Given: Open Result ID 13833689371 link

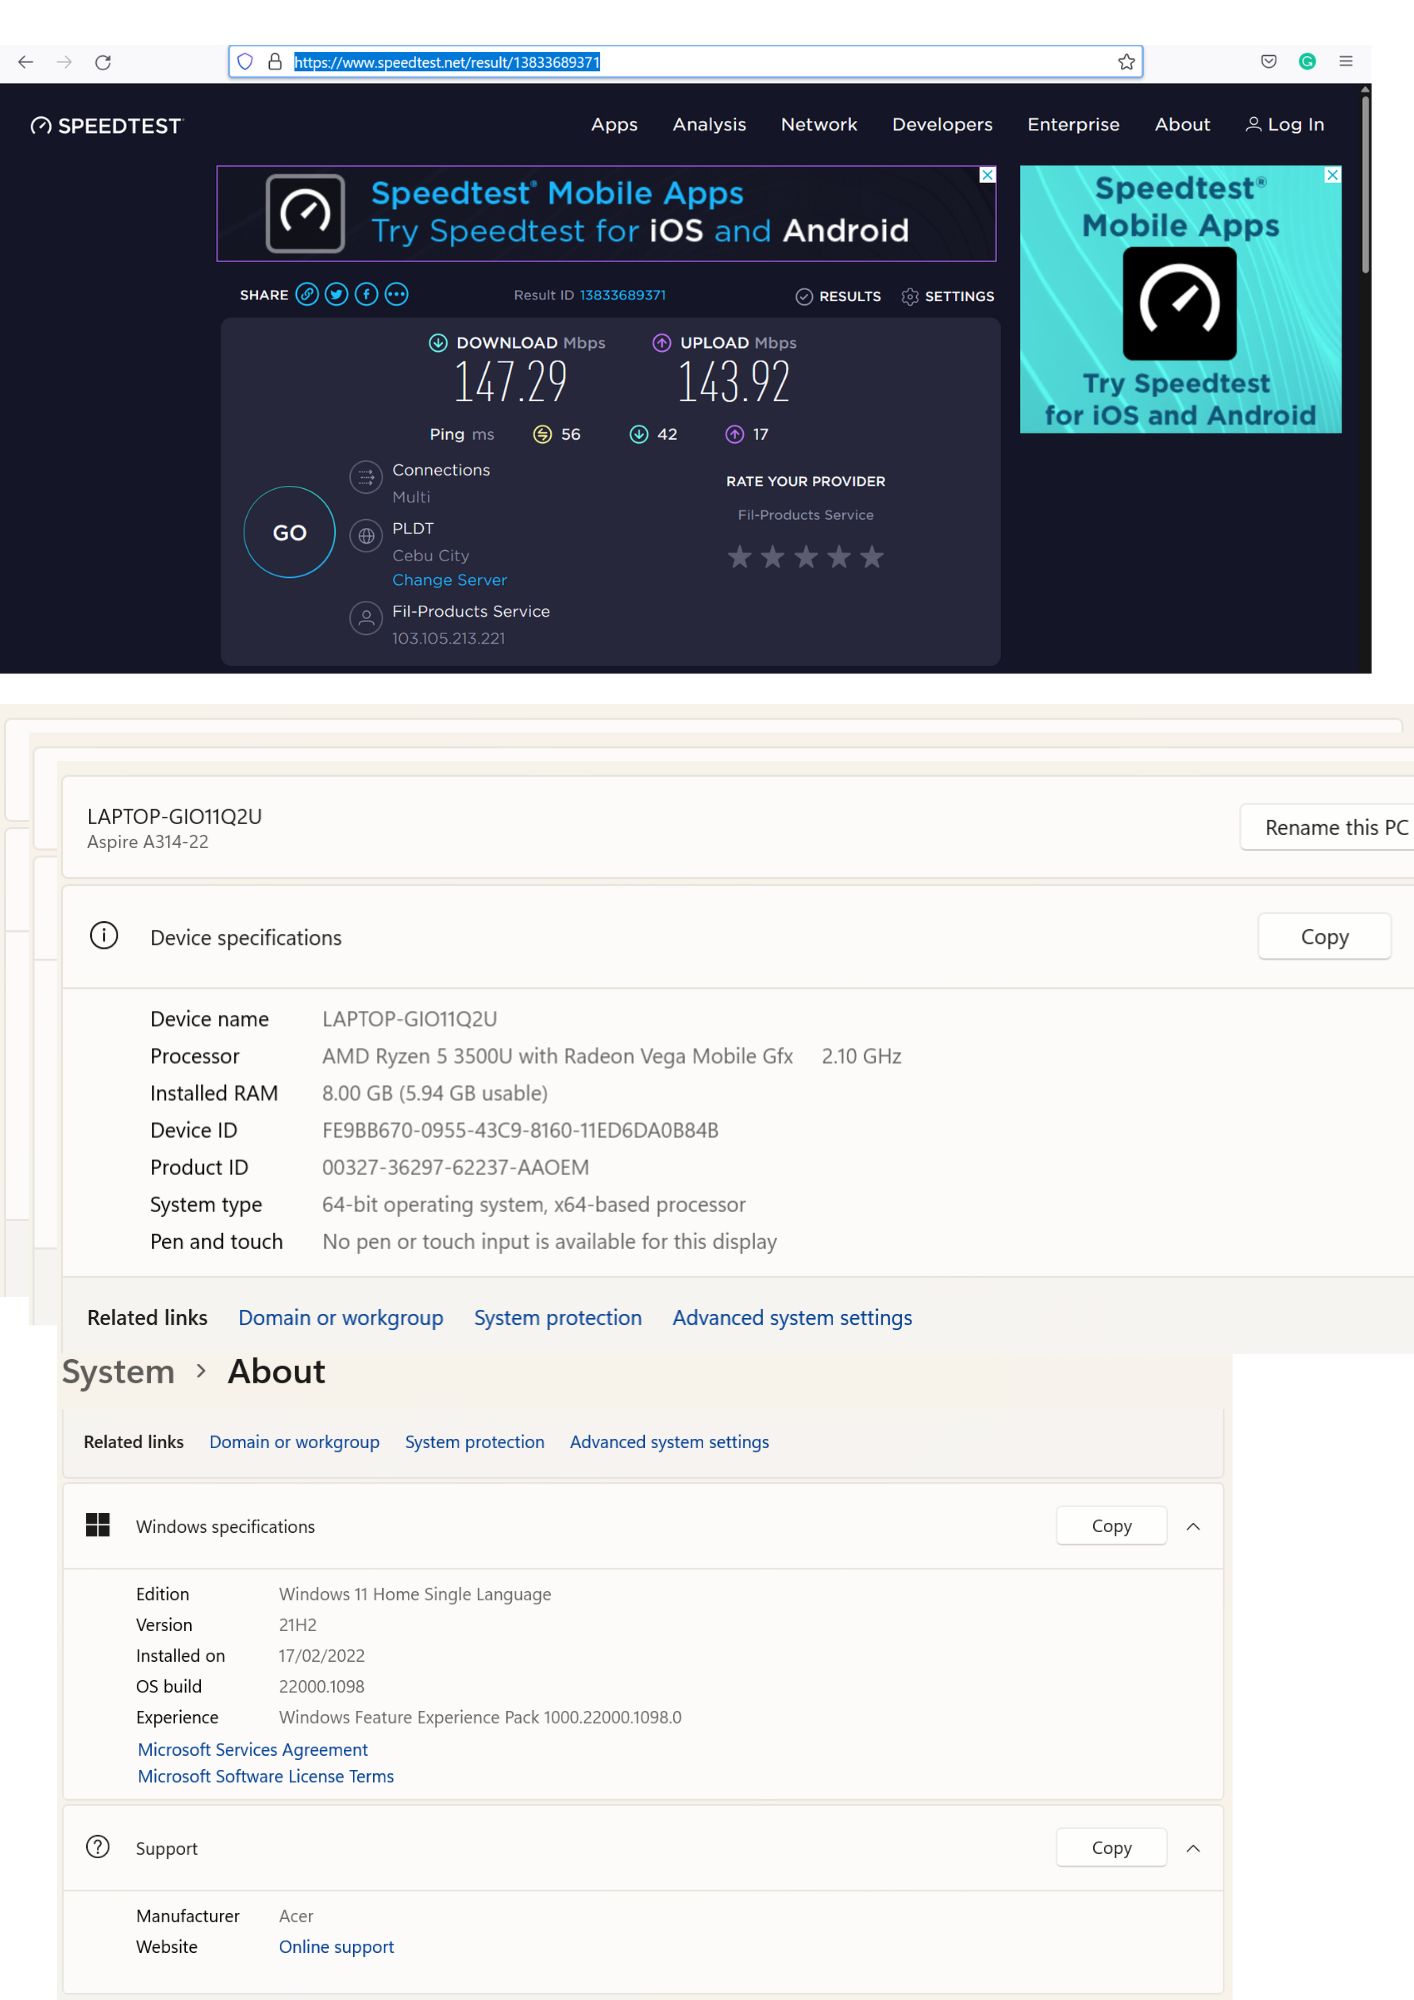Looking at the screenshot, I should (x=623, y=295).
